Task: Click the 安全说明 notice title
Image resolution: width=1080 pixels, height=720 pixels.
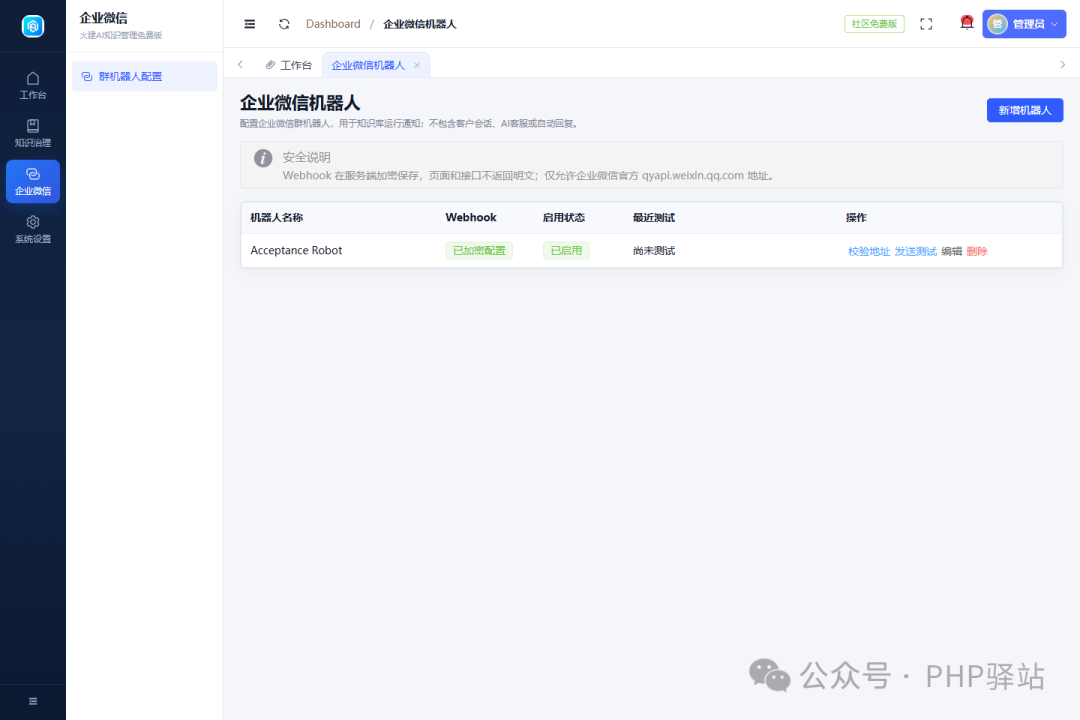Action: (307, 157)
